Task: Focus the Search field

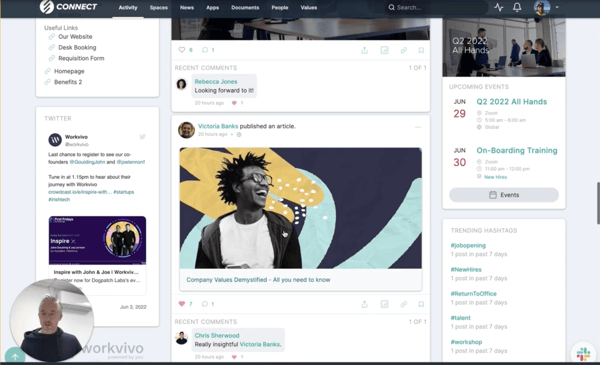Action: (436, 7)
